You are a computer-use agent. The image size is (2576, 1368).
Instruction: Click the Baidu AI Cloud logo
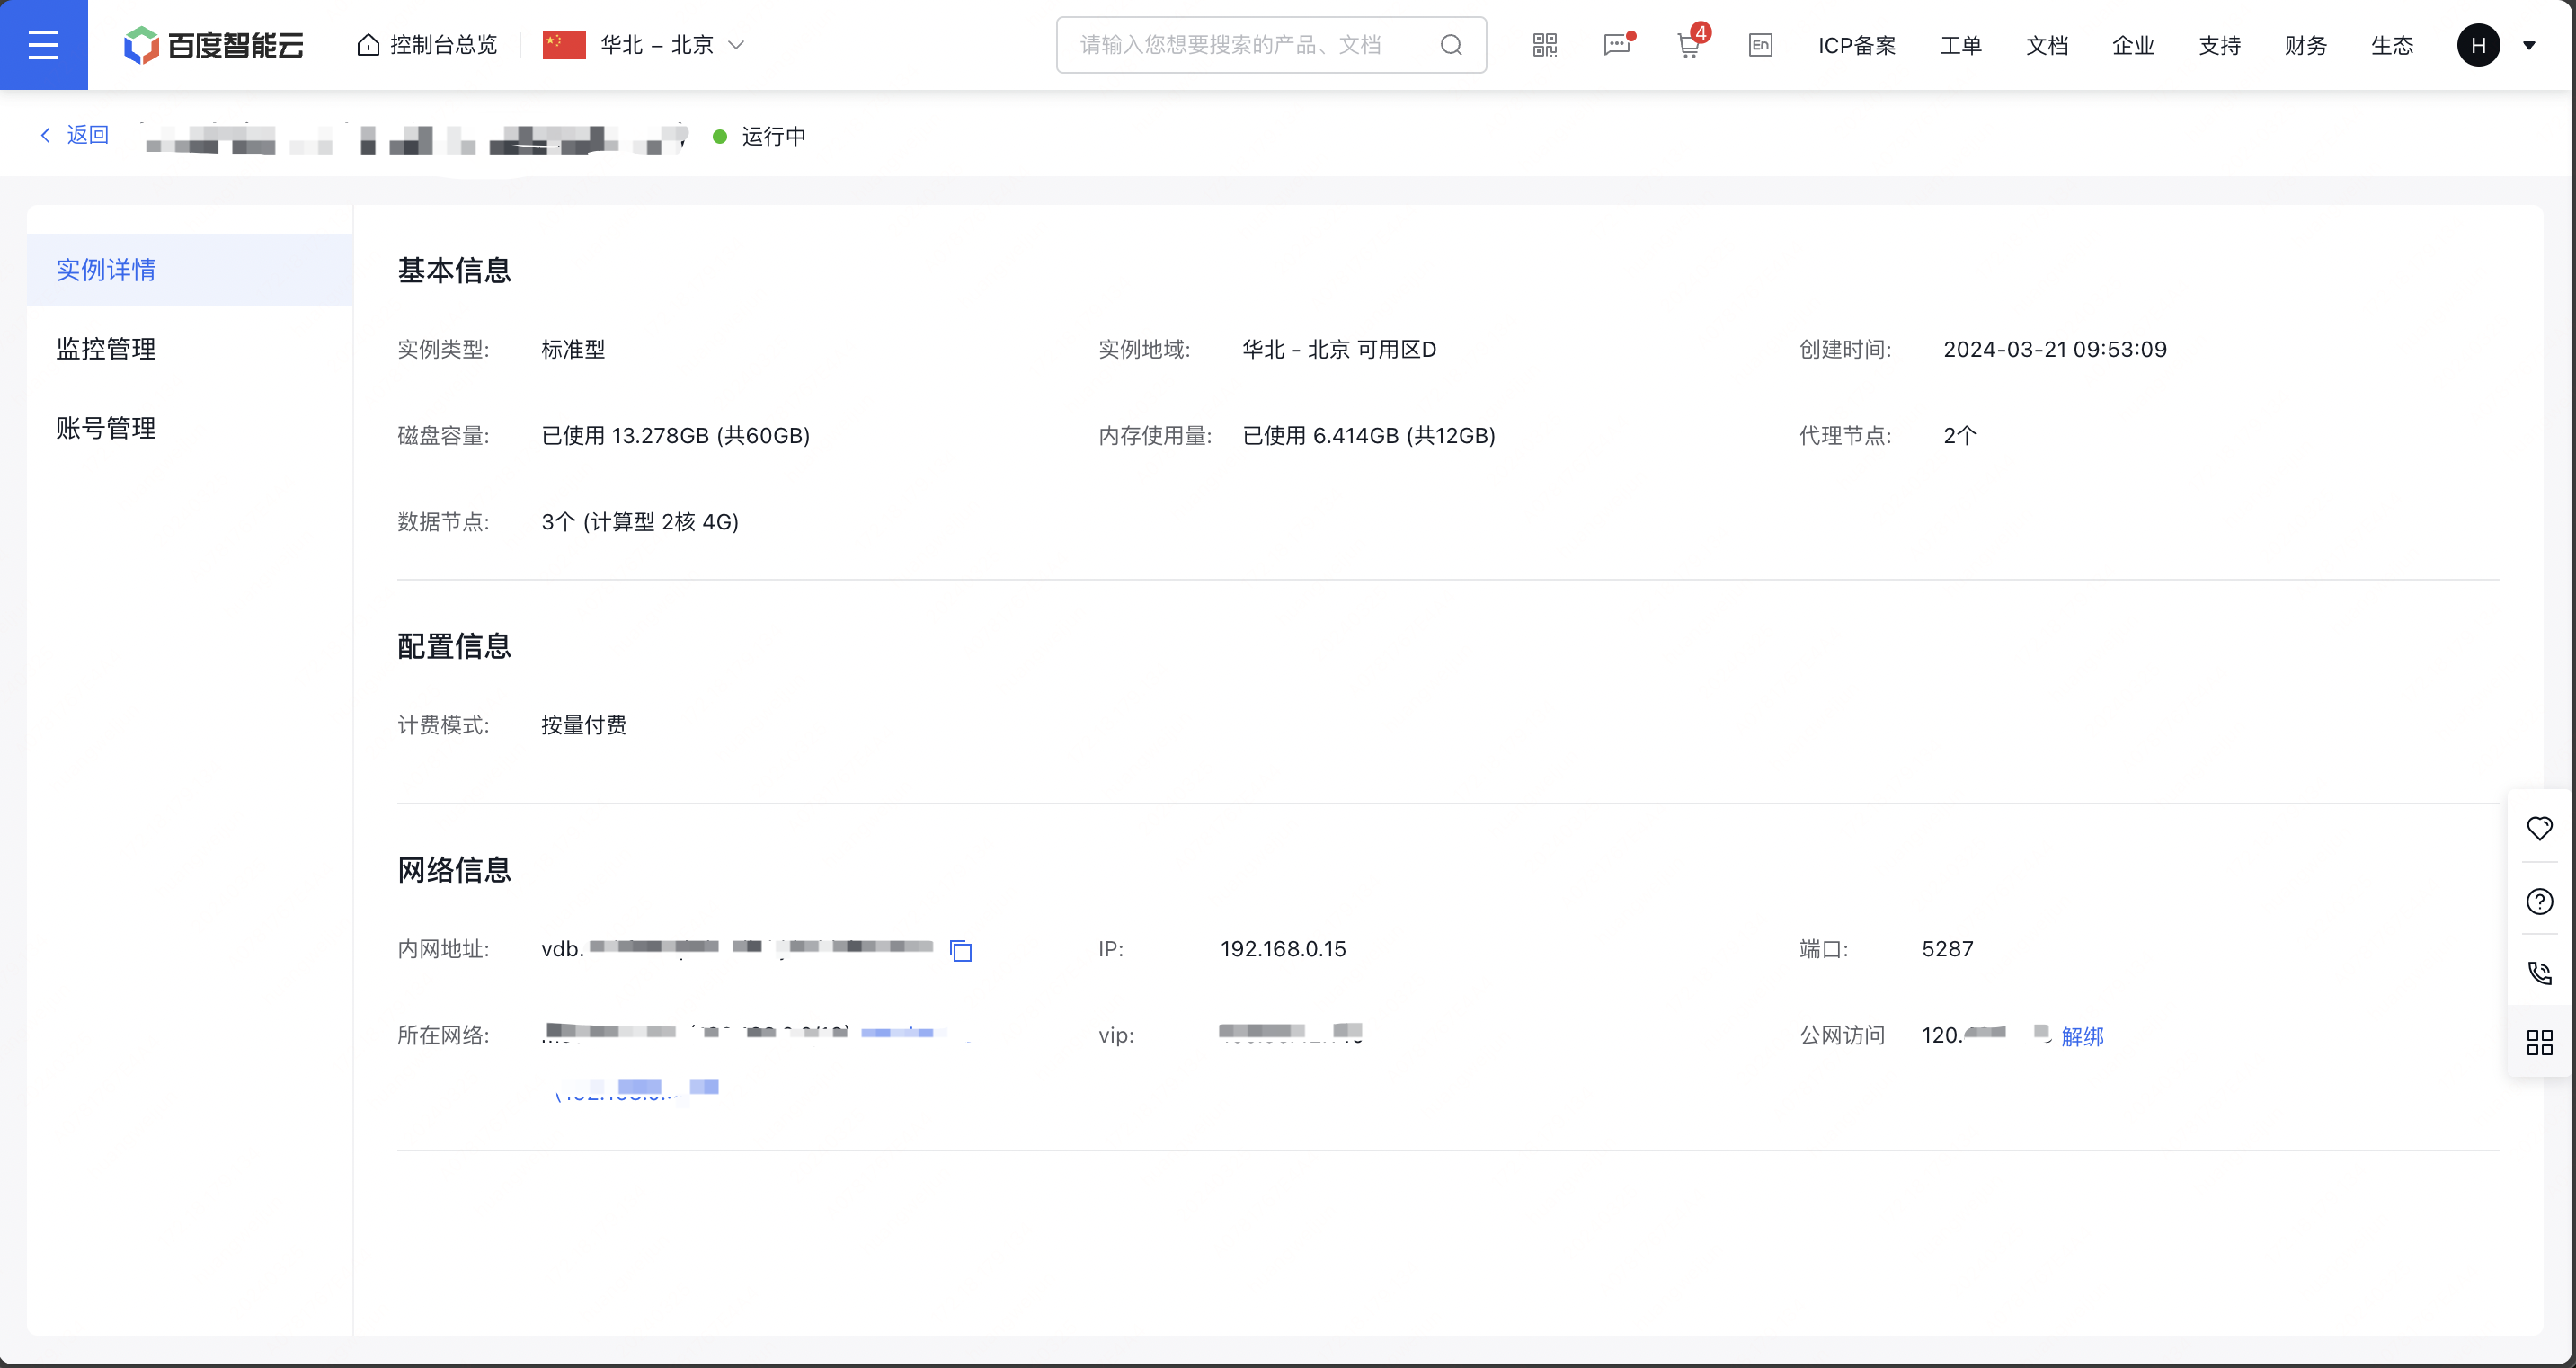coord(213,45)
